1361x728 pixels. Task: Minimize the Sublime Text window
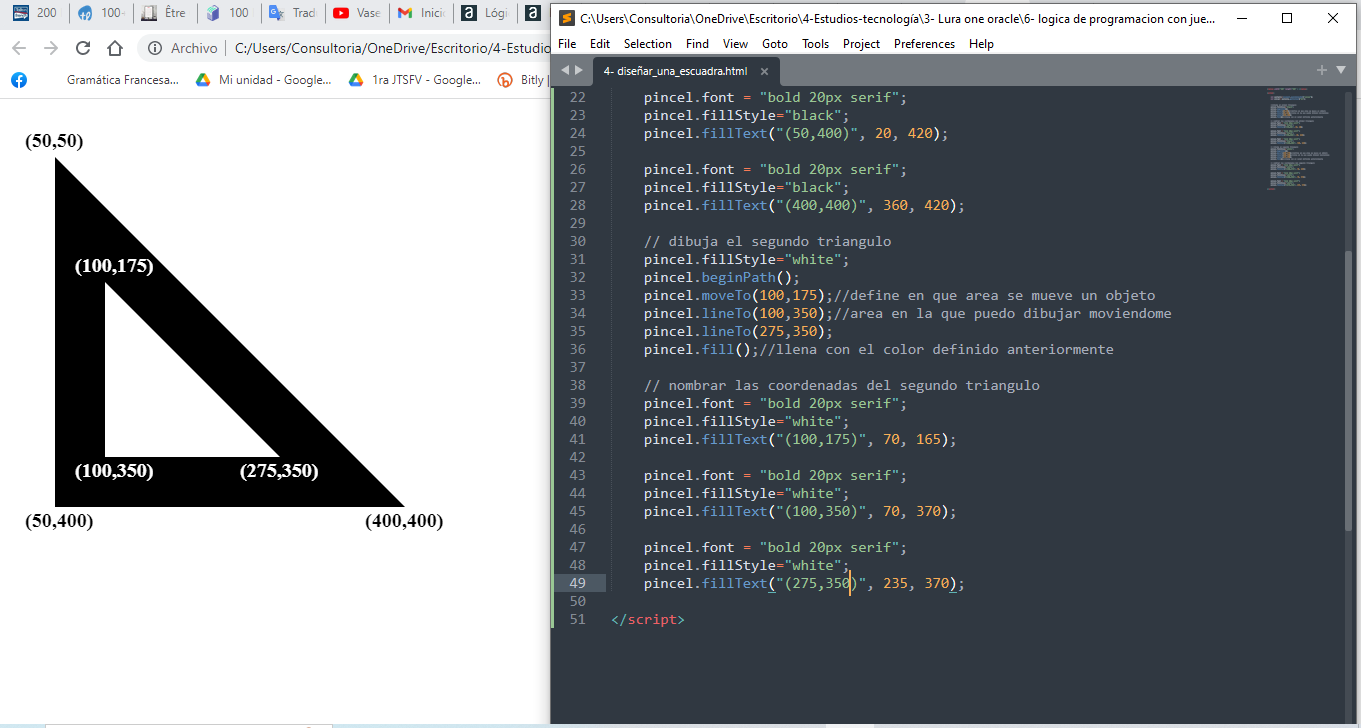(x=1242, y=18)
